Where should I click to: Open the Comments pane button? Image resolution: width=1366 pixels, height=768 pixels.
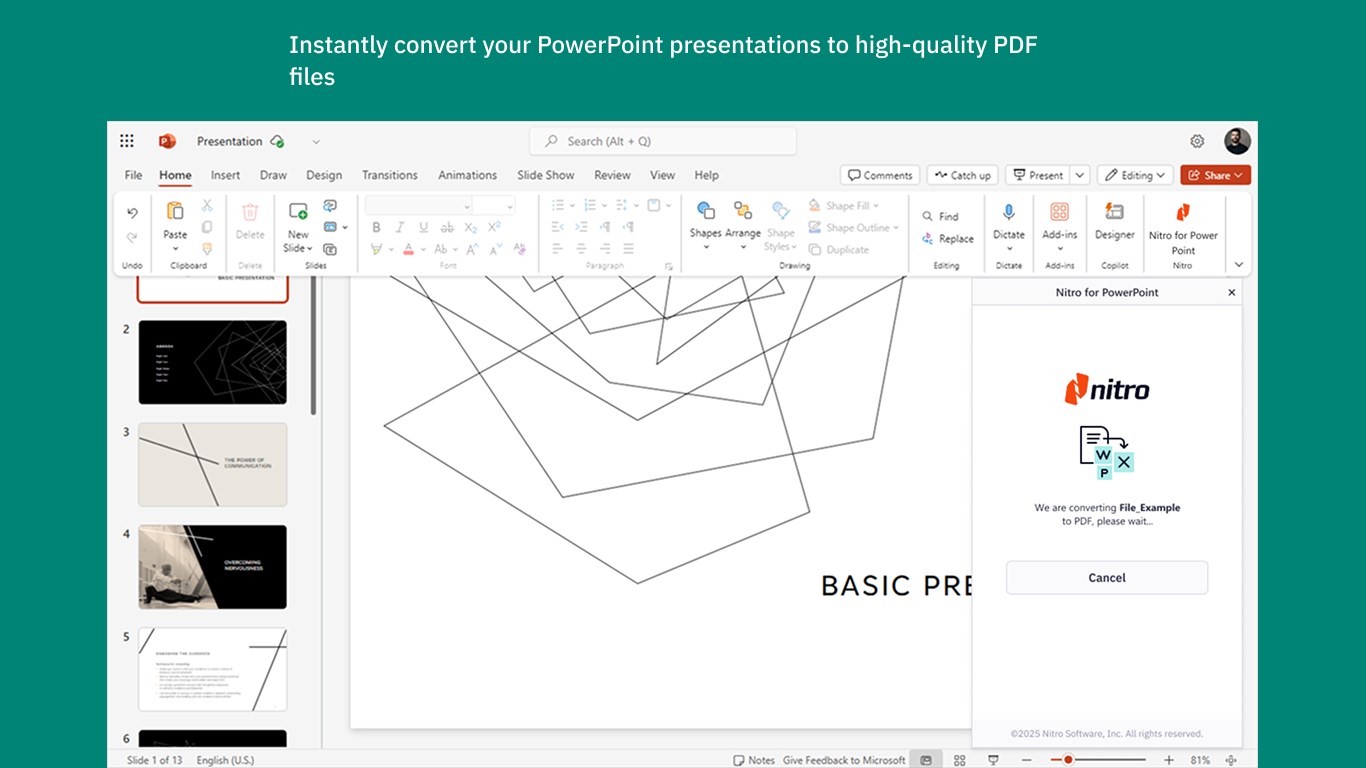pyautogui.click(x=880, y=175)
